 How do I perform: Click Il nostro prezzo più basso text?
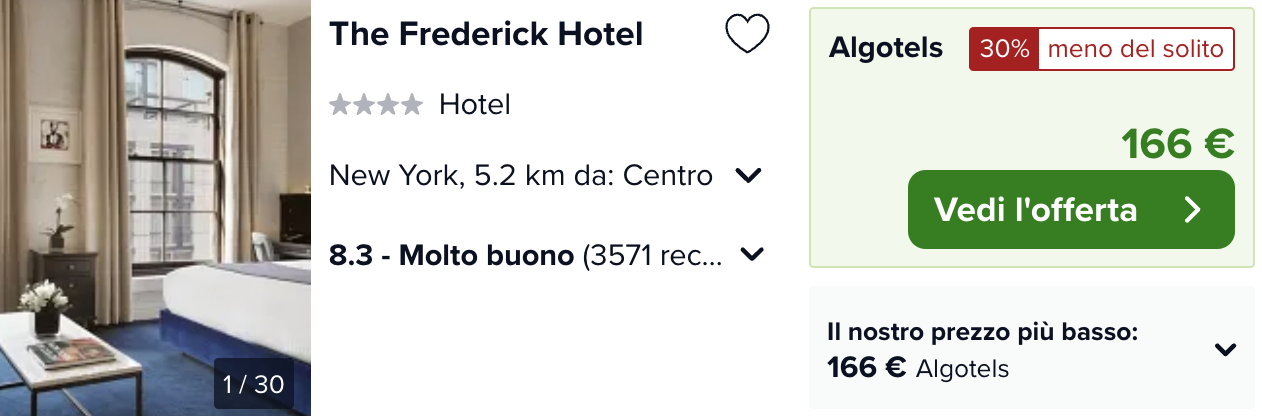click(983, 332)
